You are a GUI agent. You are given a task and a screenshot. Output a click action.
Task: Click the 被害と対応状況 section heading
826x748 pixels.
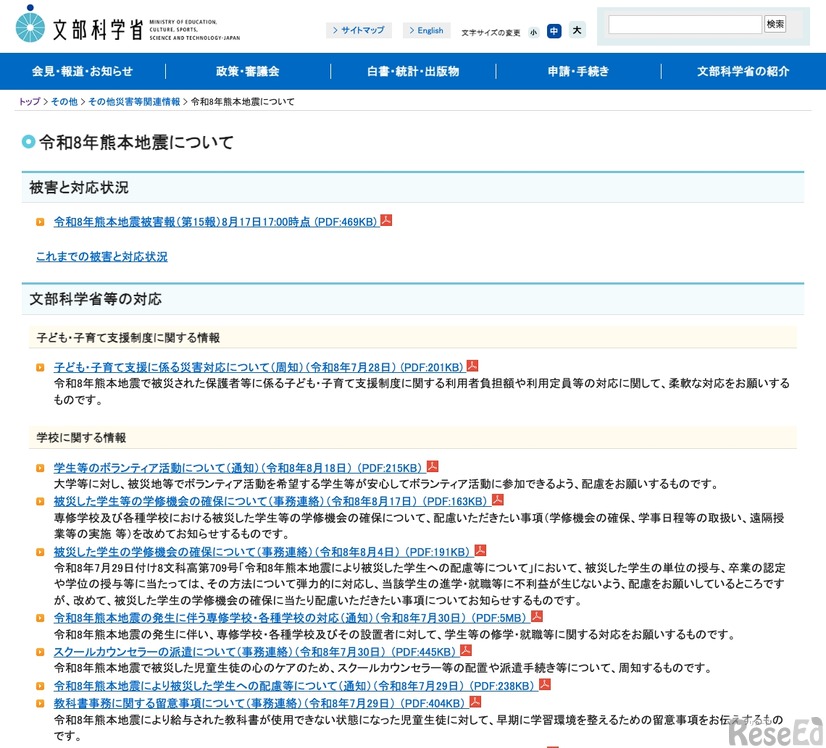(x=79, y=188)
